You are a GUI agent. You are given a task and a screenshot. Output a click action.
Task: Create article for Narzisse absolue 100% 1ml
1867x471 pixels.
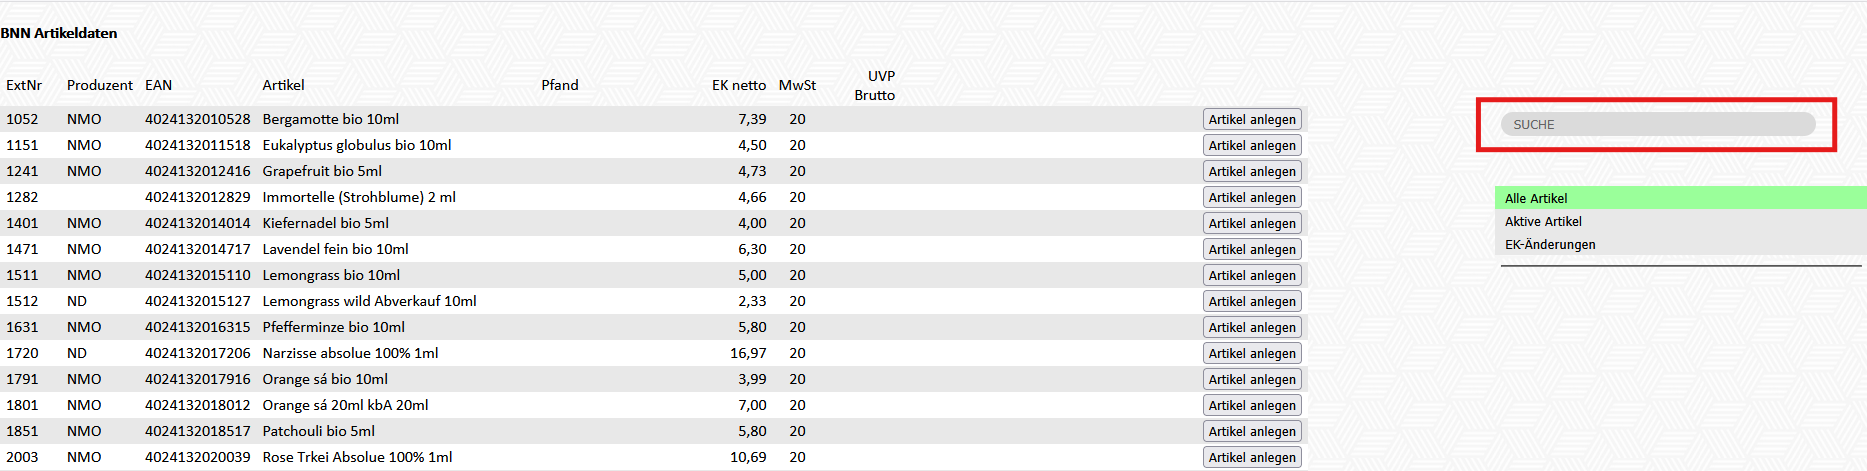coord(1251,353)
